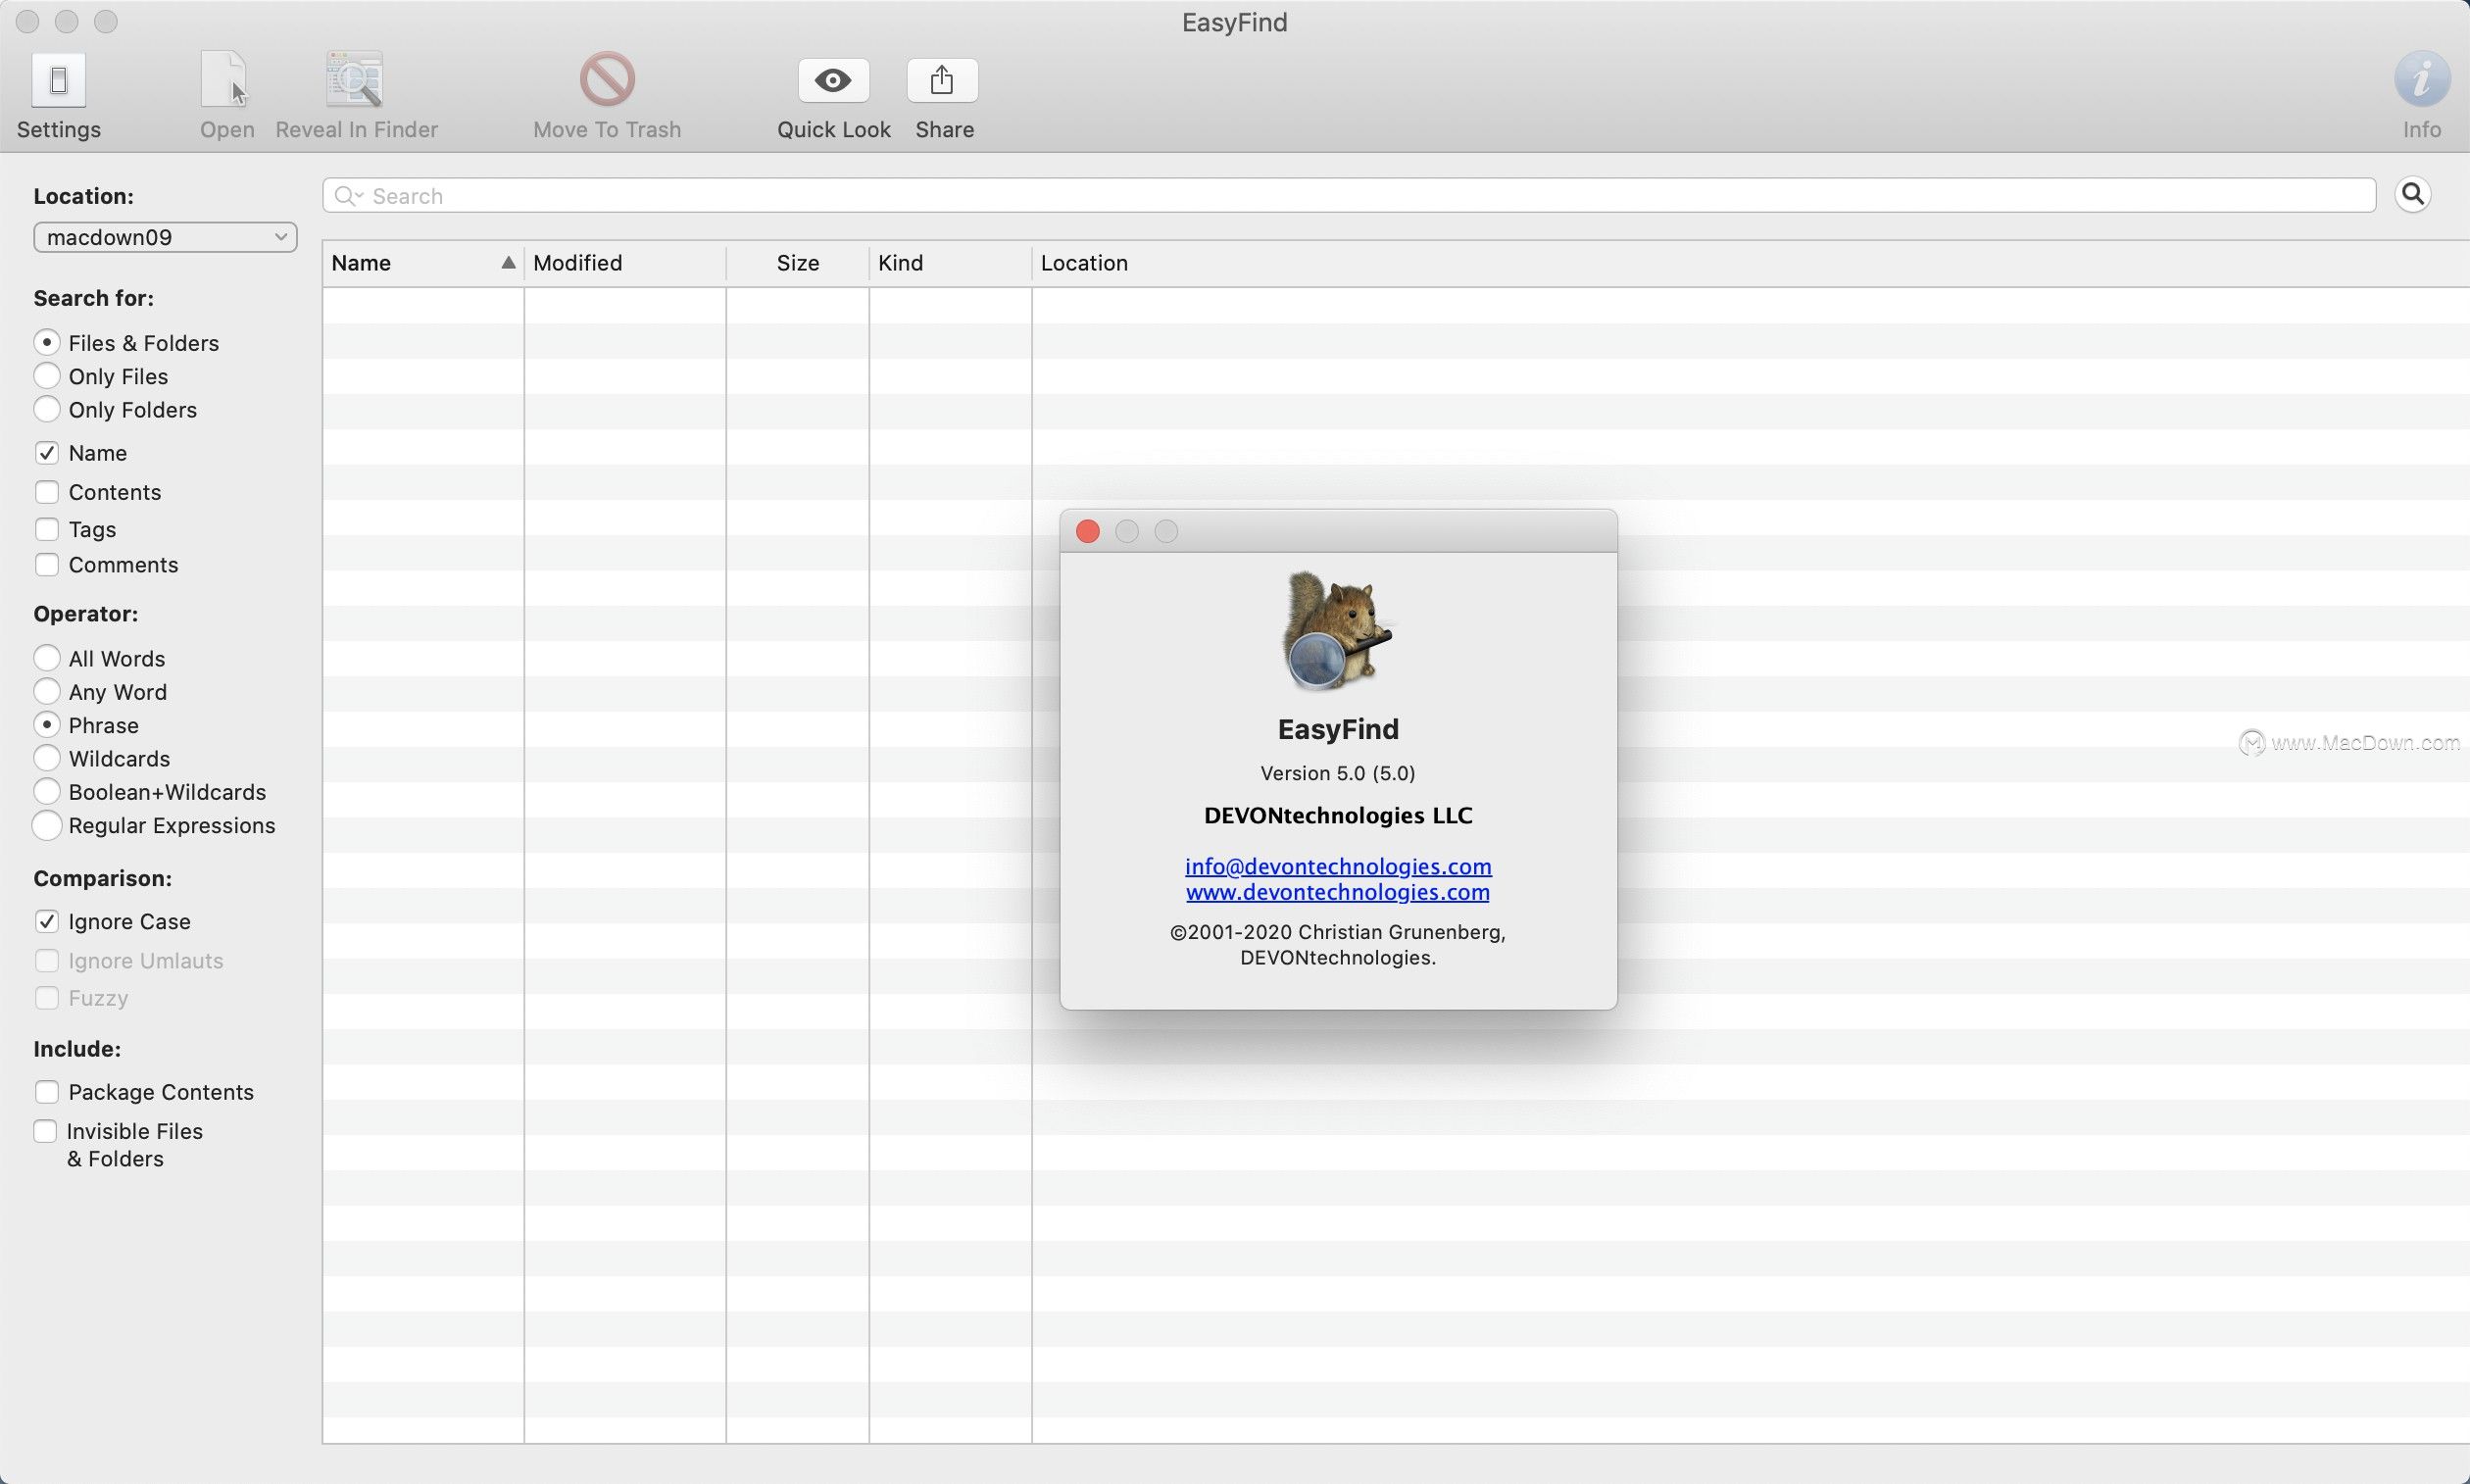Click the info@devontechnologies.com link
Image resolution: width=2470 pixels, height=1484 pixels.
[1337, 866]
